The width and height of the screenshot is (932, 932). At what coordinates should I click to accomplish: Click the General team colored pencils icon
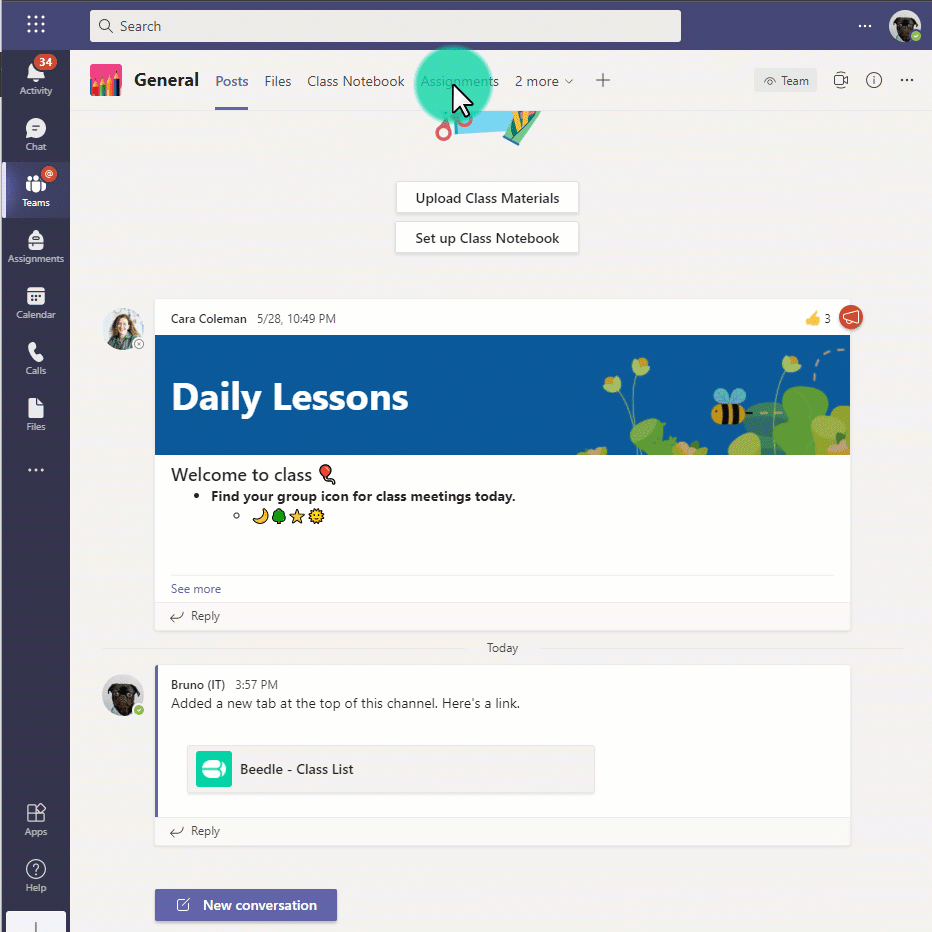[x=106, y=80]
